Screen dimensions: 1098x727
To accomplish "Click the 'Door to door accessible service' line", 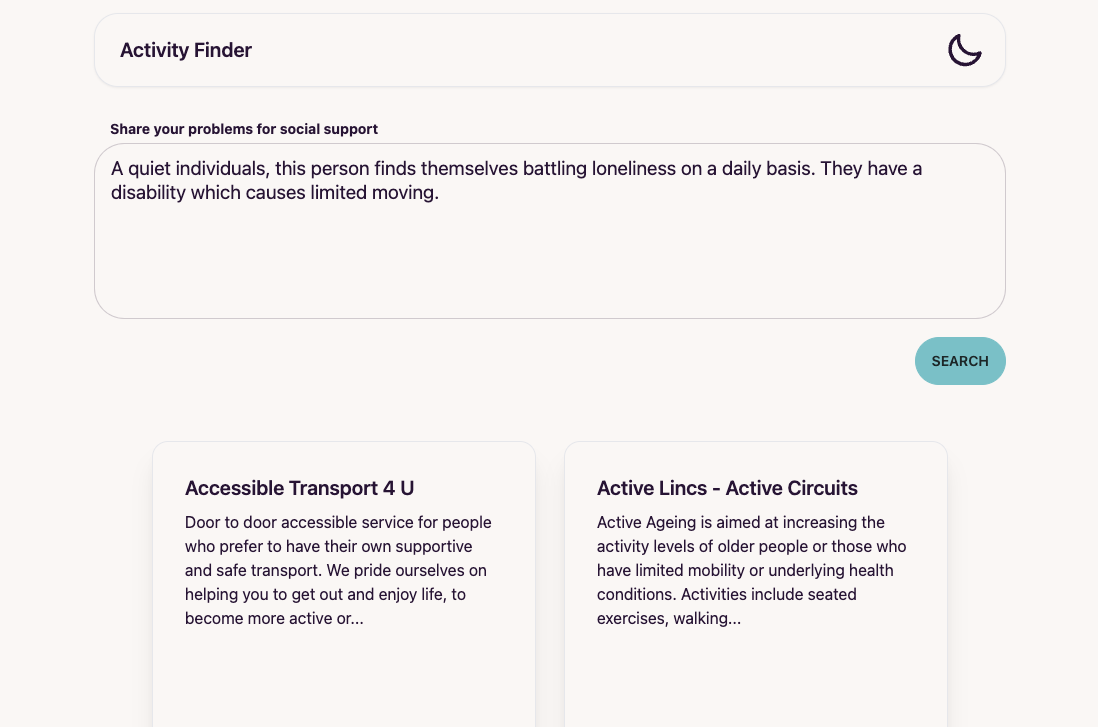I will pos(338,522).
